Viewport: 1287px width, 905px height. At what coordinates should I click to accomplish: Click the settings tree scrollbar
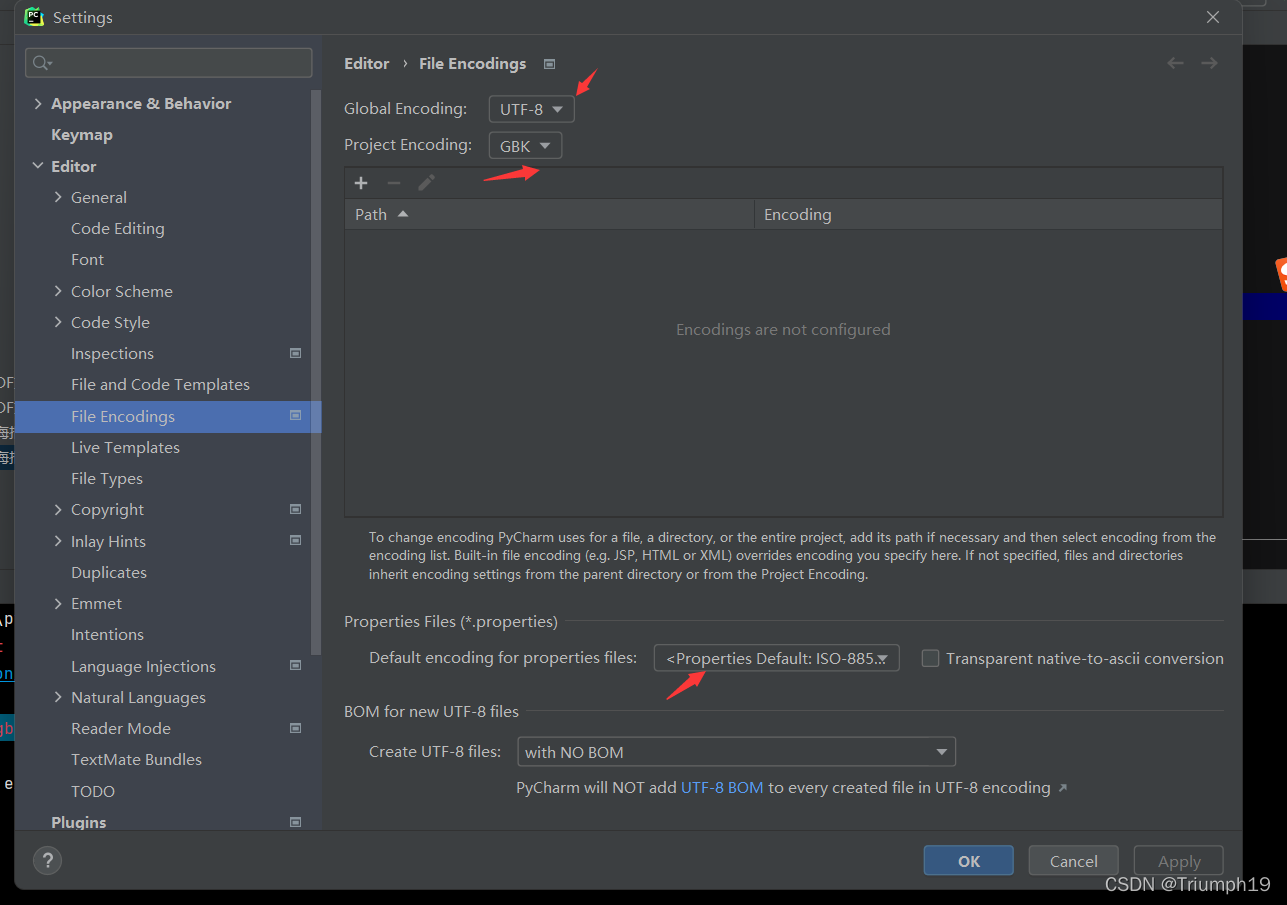pyautogui.click(x=316, y=372)
